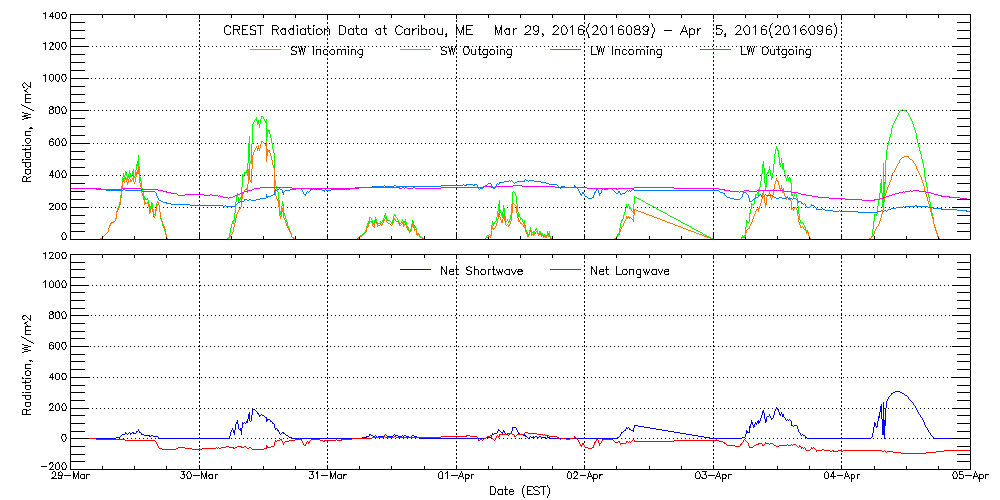Click the 05-Apr date tick label
The height and width of the screenshot is (500, 1000).
[968, 477]
